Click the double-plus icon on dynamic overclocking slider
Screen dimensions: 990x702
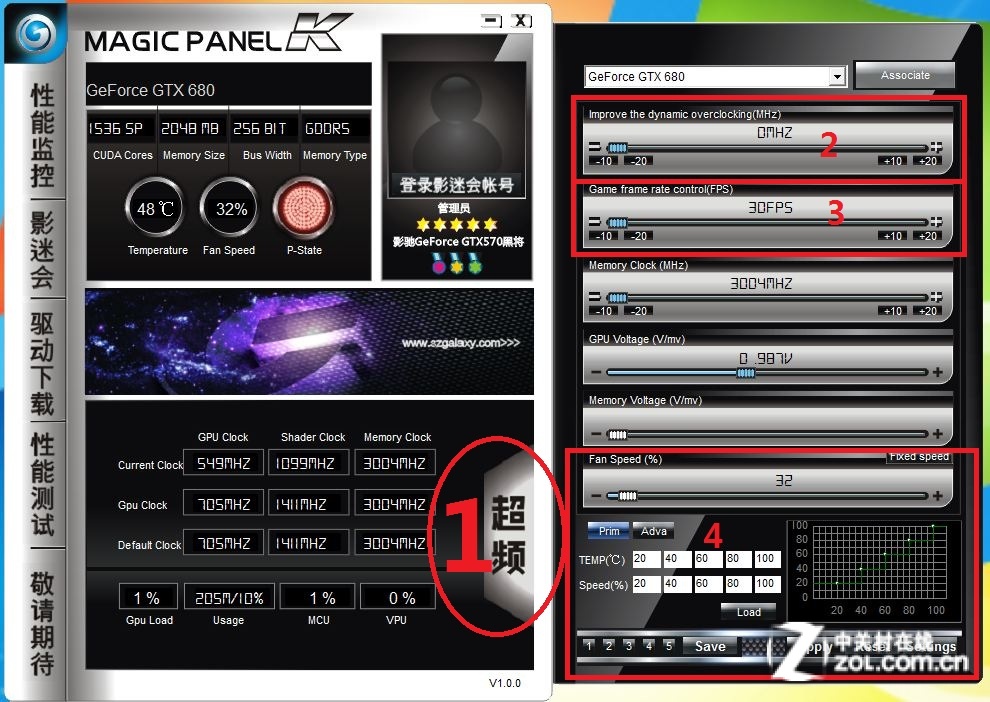tap(936, 147)
